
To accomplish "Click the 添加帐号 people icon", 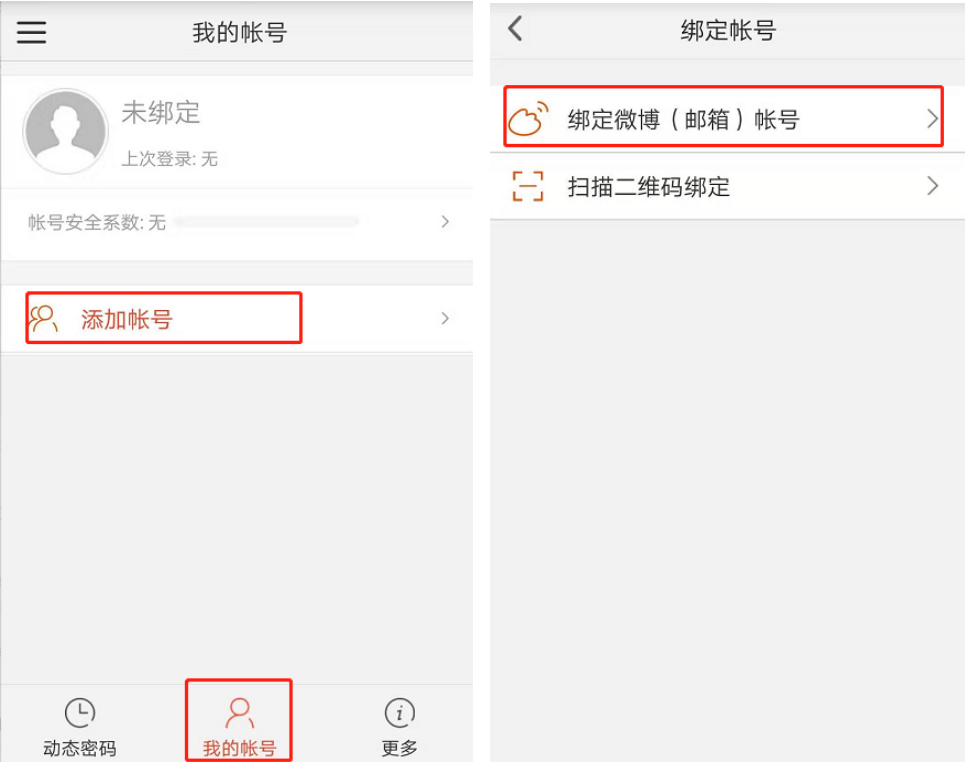I will click(x=44, y=319).
